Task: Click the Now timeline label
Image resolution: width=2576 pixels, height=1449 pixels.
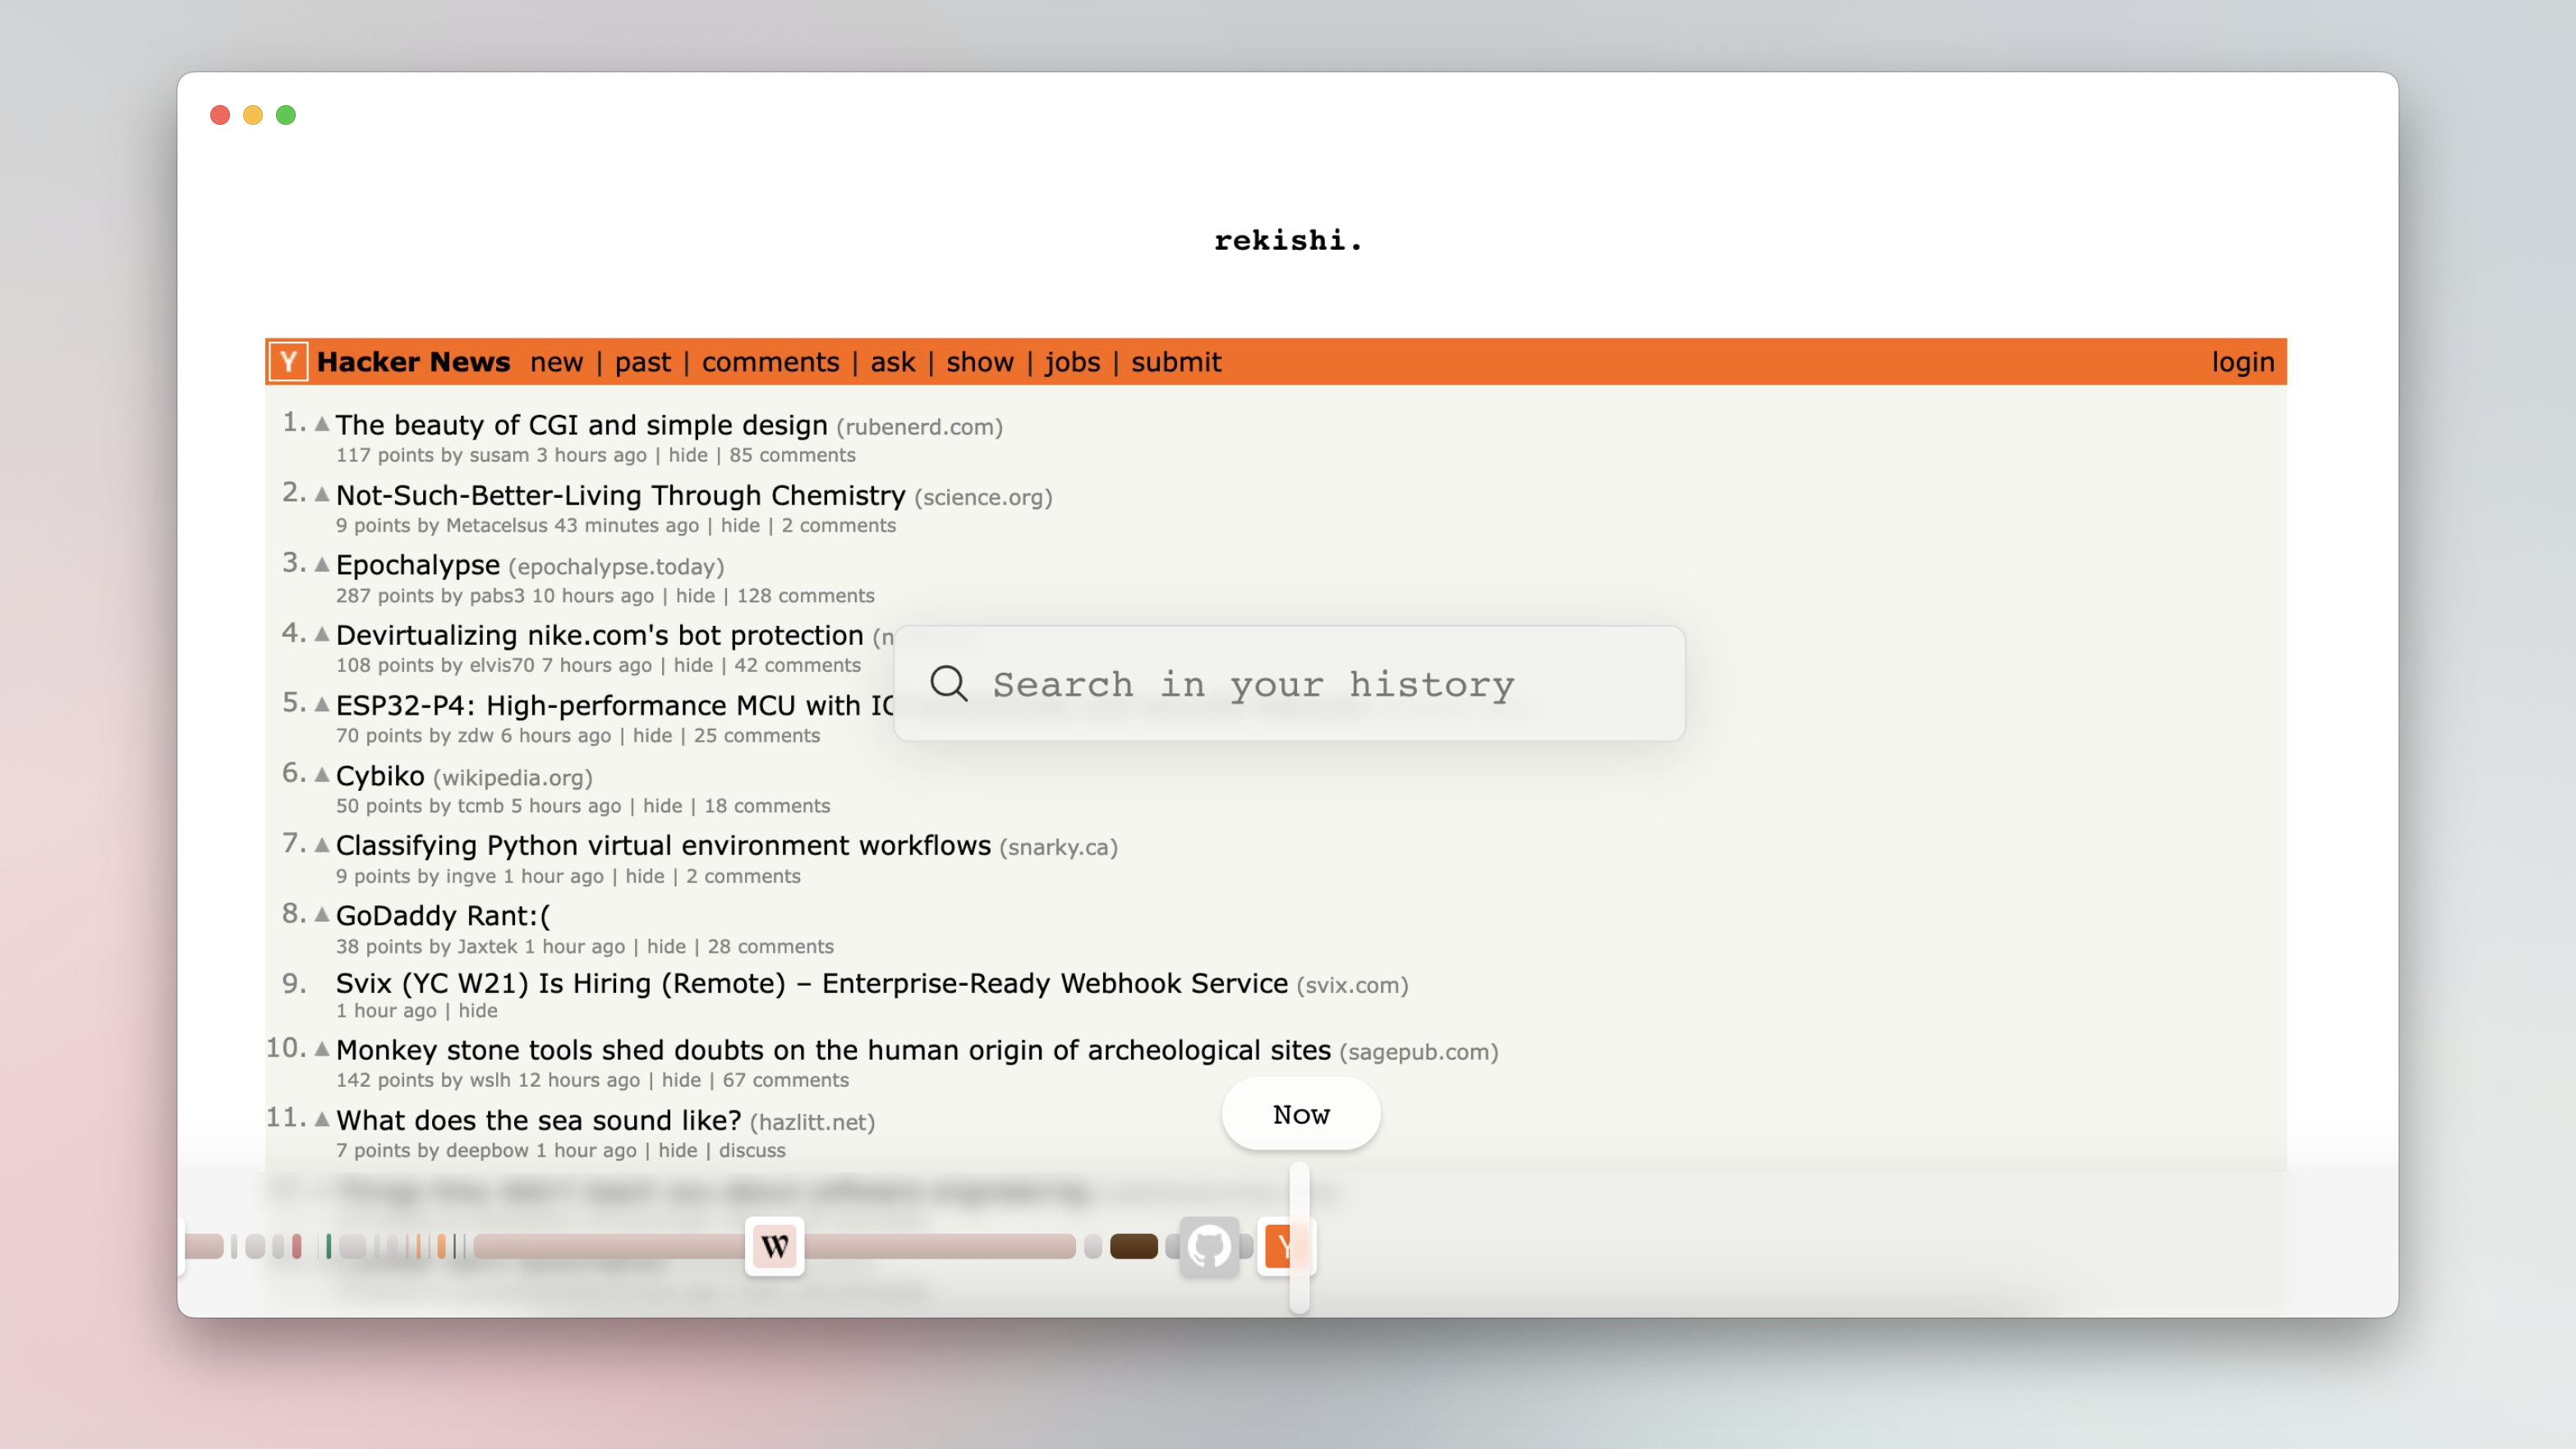Action: tap(1300, 1114)
